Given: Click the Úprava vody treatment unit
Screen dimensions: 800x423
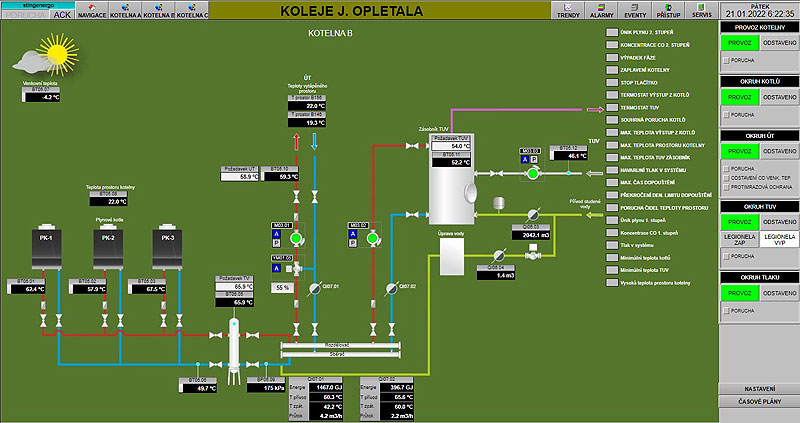Looking at the screenshot, I should coord(452,257).
